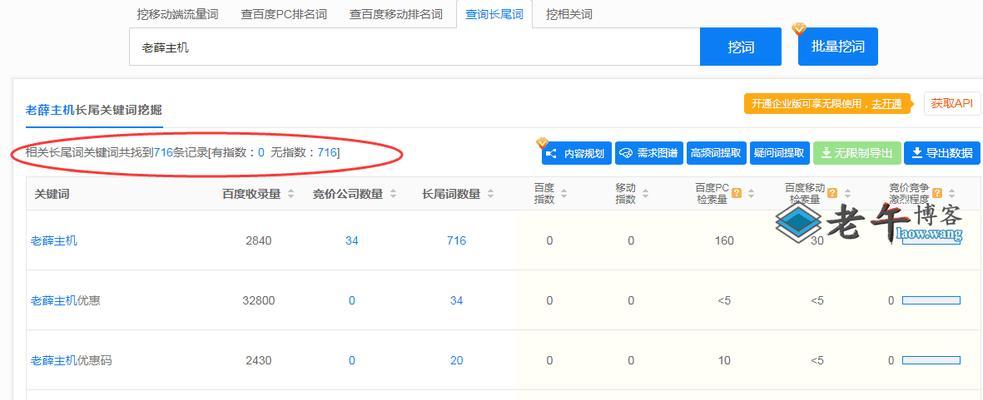Click the 疑问词提取 button

click(779, 153)
